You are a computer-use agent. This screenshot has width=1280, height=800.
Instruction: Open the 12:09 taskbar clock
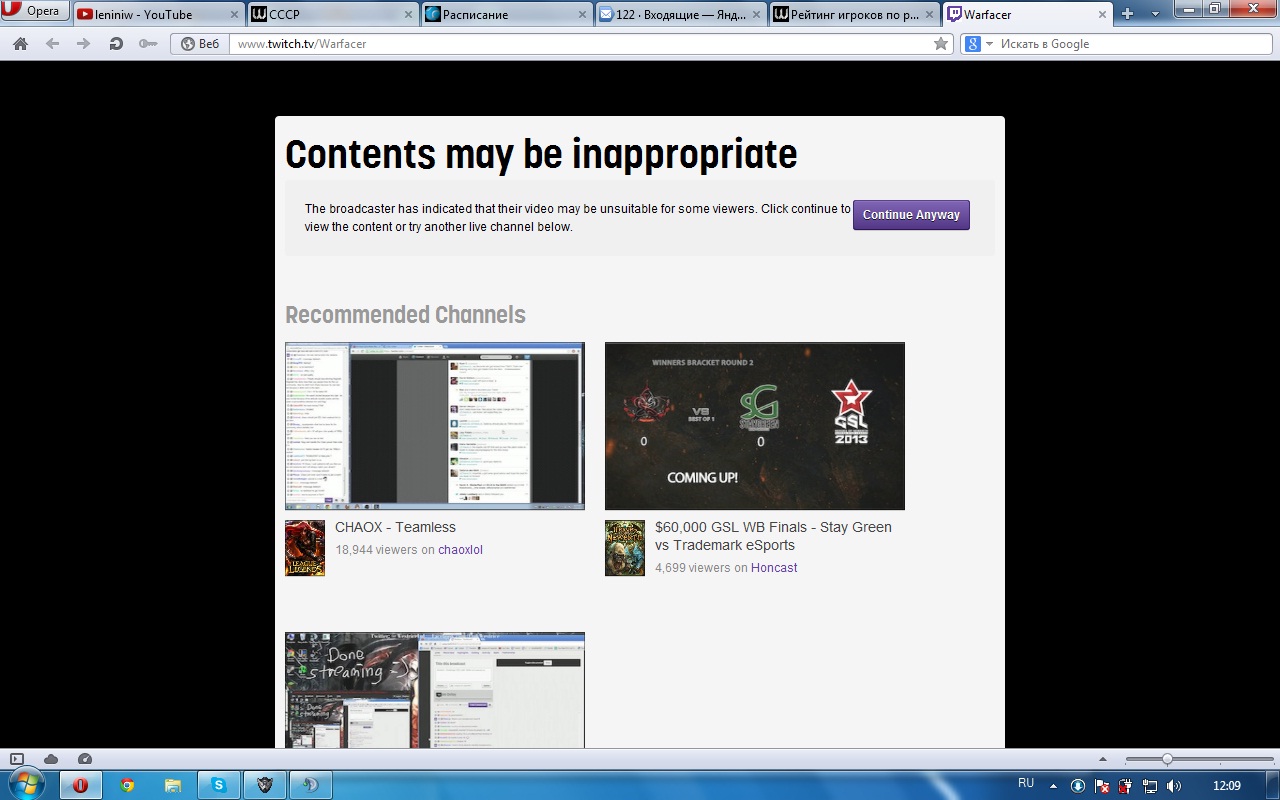coord(1226,786)
